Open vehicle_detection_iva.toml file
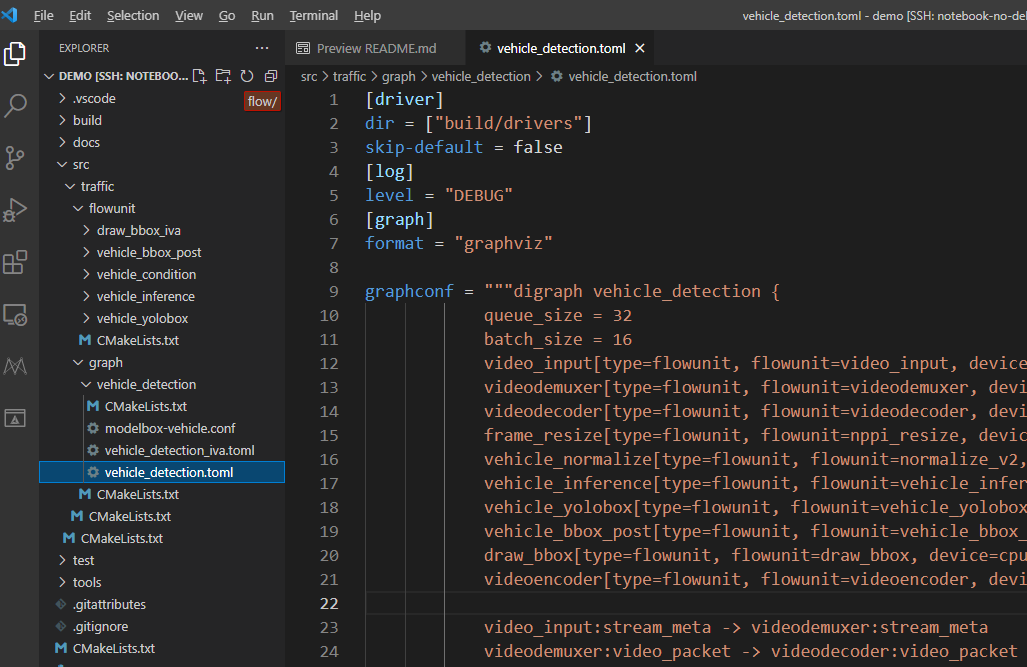Image resolution: width=1027 pixels, height=667 pixels. (162, 451)
